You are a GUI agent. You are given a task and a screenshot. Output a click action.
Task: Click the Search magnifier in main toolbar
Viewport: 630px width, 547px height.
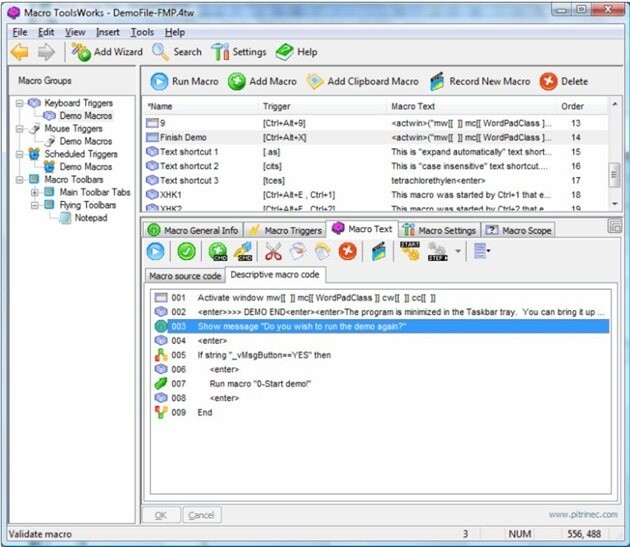[x=160, y=52]
